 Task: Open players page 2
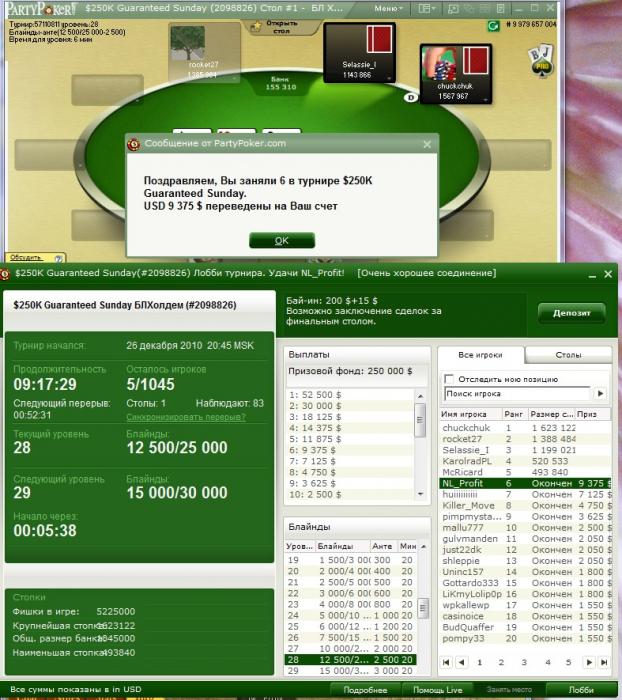(501, 662)
